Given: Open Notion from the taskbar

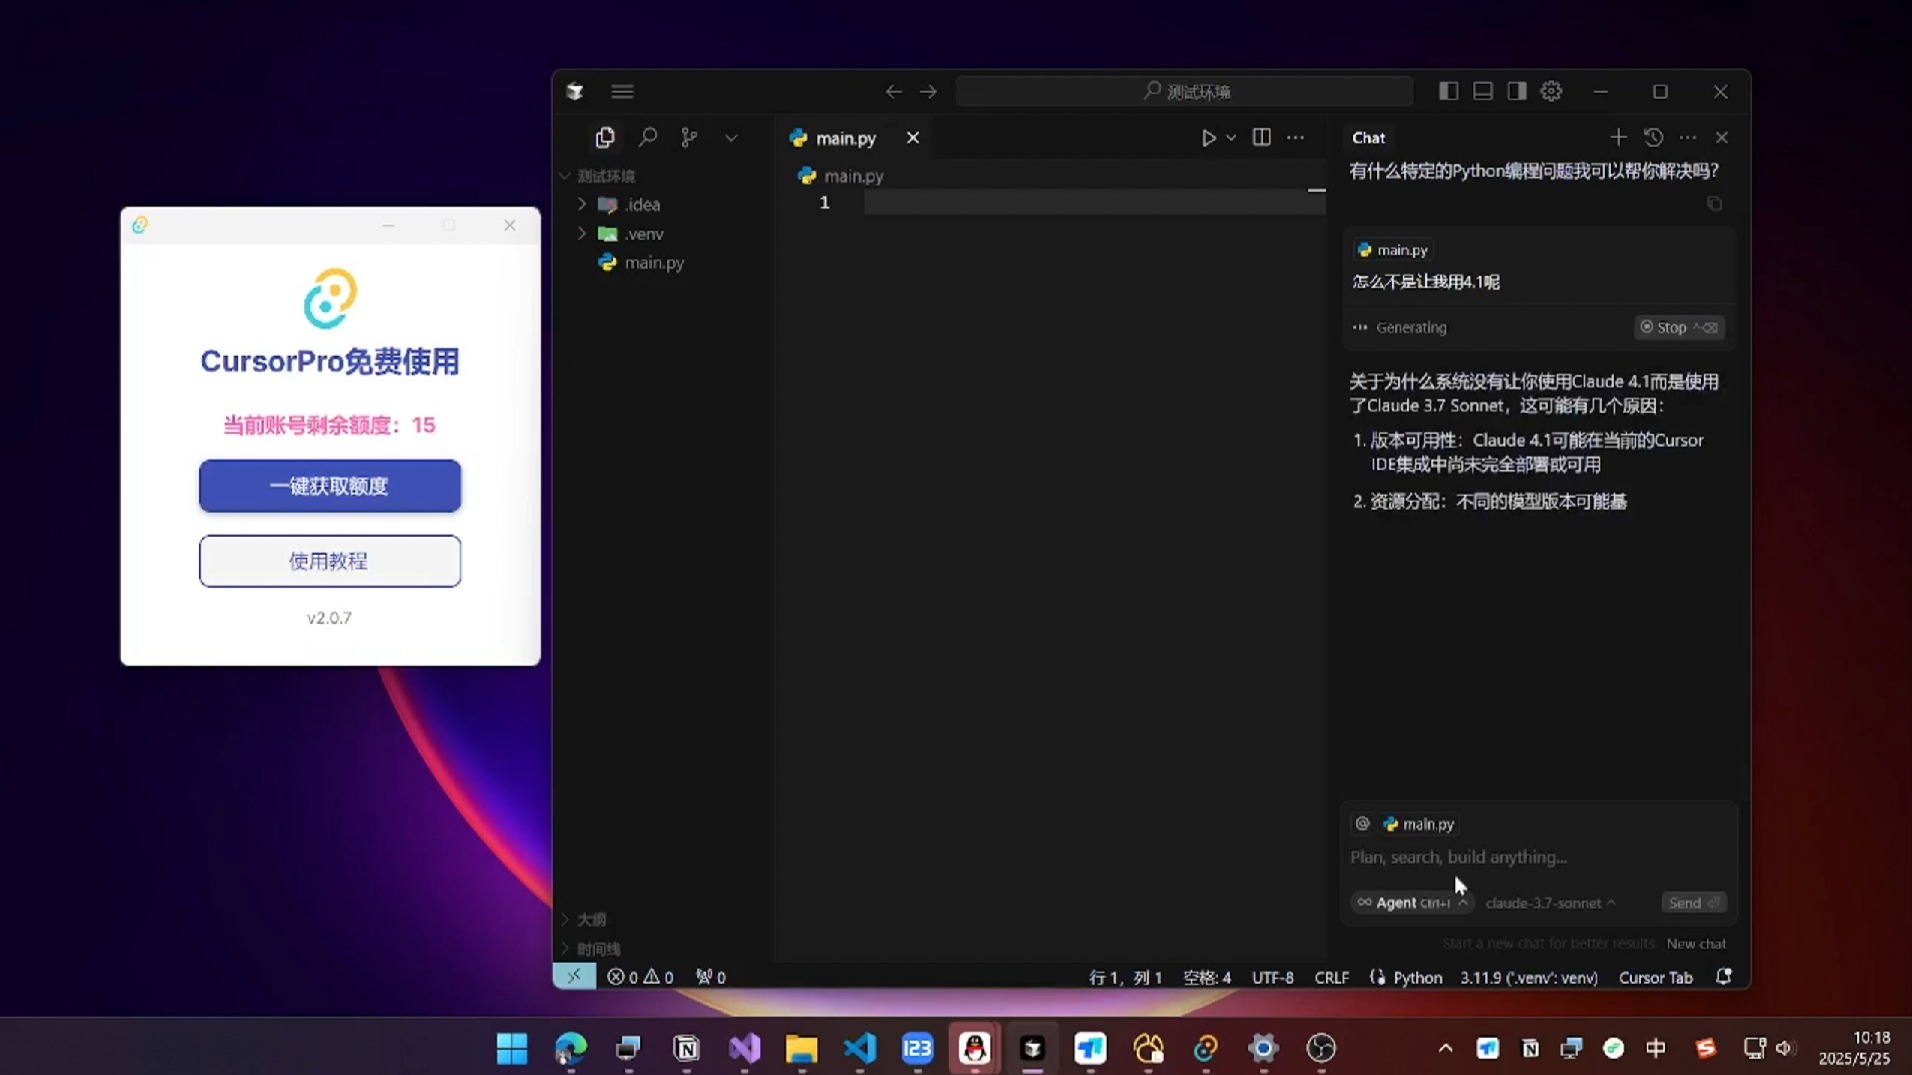Looking at the screenshot, I should [686, 1048].
